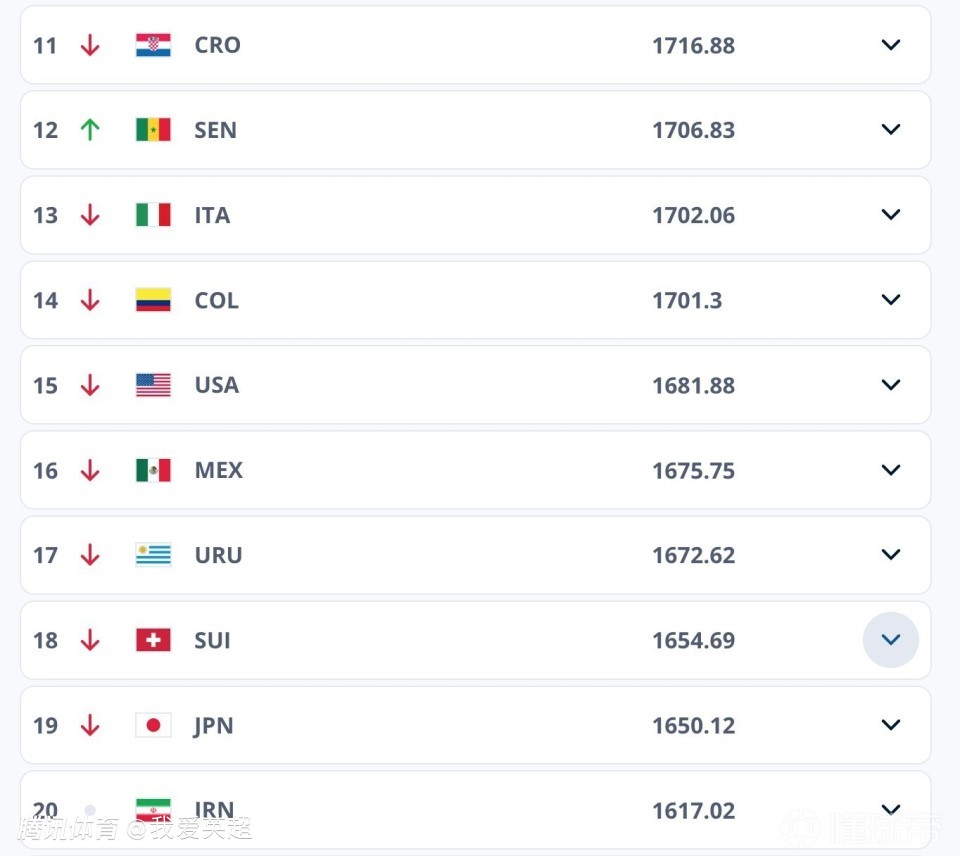Click the Japan flag icon
The width and height of the screenshot is (960, 856).
pyautogui.click(x=153, y=725)
